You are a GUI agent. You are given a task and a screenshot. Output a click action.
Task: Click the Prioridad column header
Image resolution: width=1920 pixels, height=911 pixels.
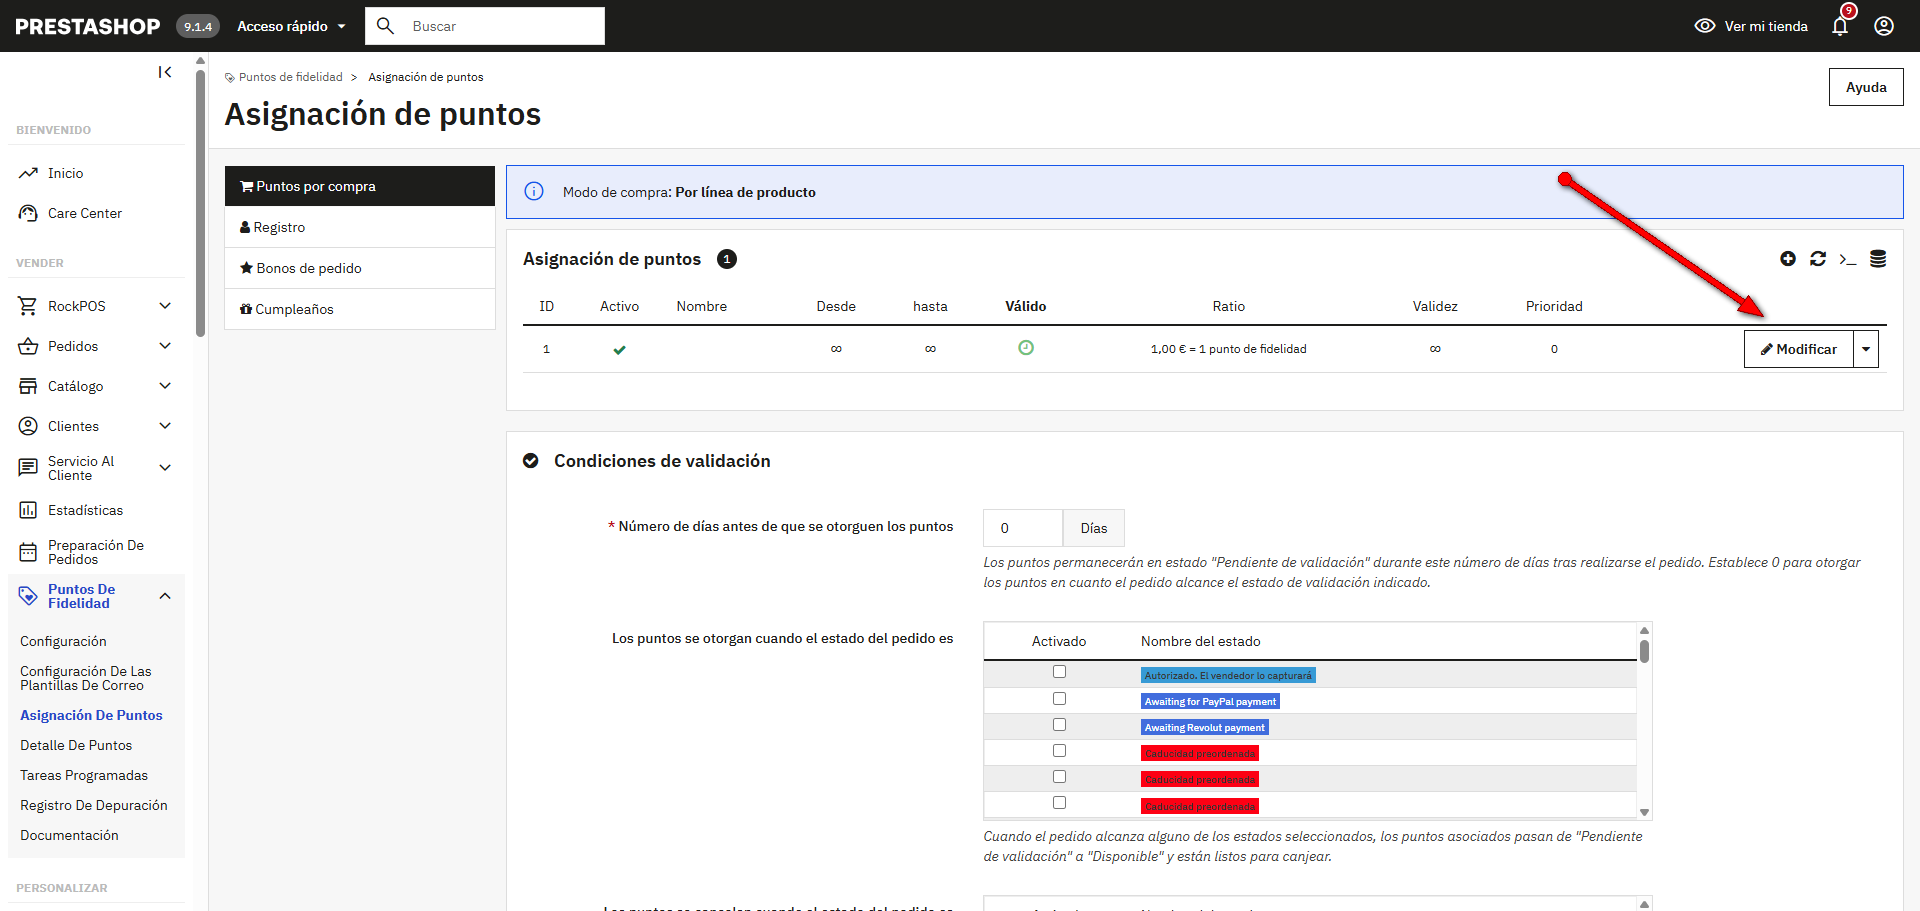pyautogui.click(x=1554, y=306)
